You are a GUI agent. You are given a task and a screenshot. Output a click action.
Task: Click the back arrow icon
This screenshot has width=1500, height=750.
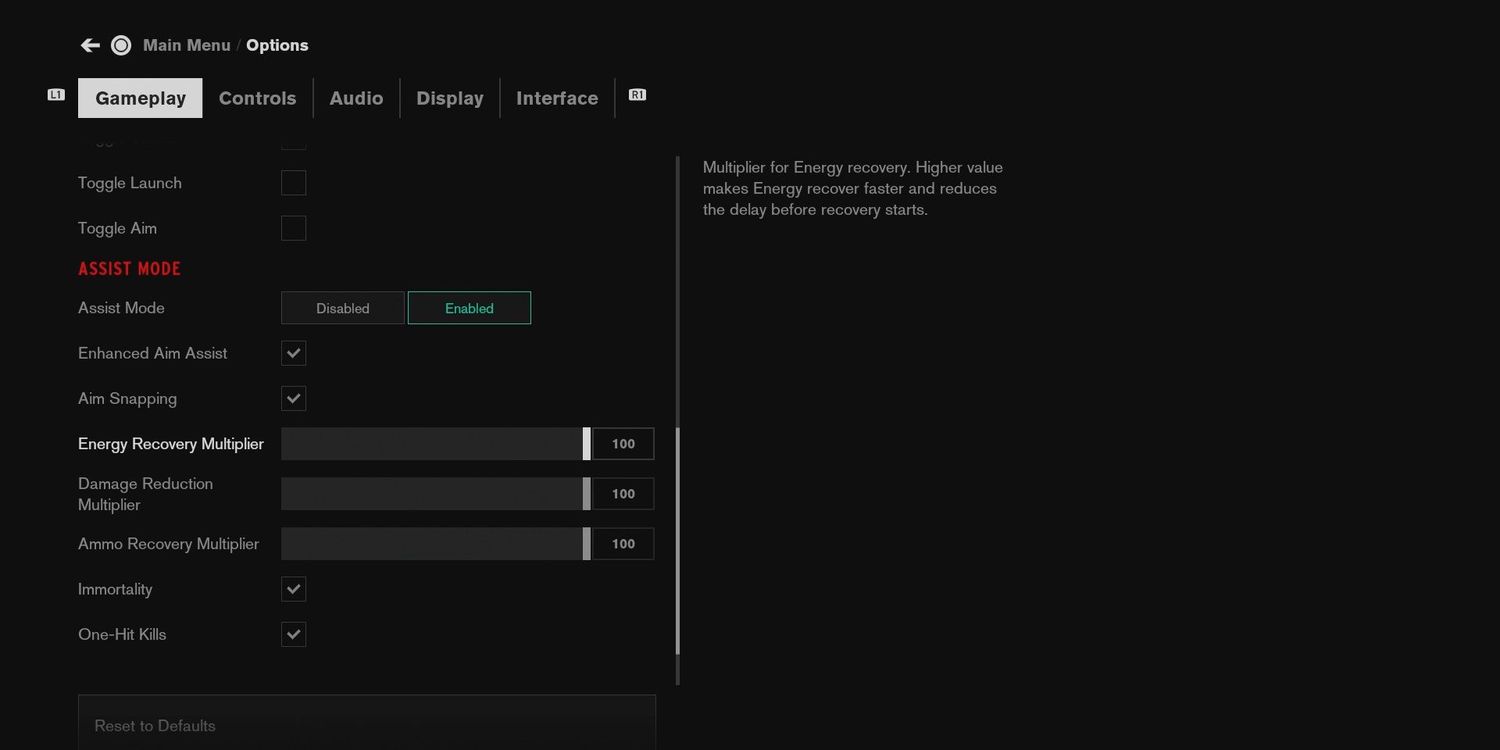tap(90, 45)
